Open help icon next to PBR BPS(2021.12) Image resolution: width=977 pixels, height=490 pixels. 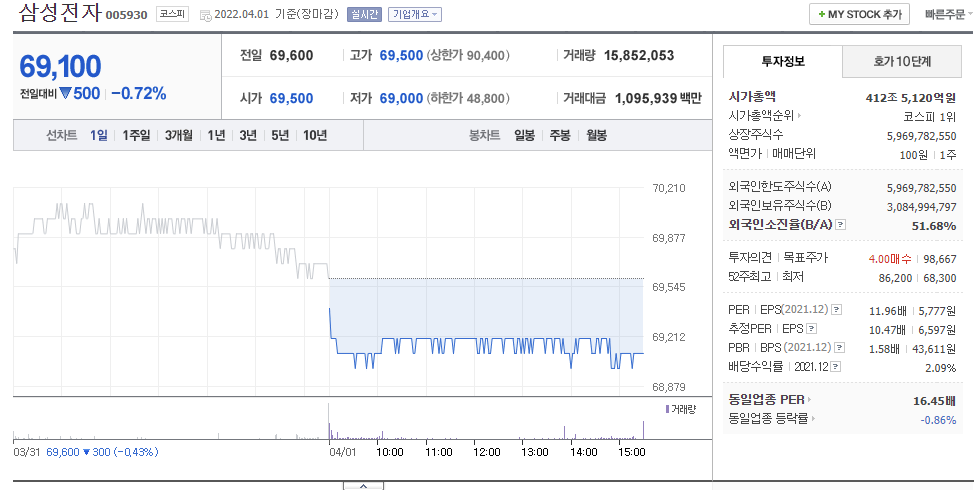pos(840,348)
